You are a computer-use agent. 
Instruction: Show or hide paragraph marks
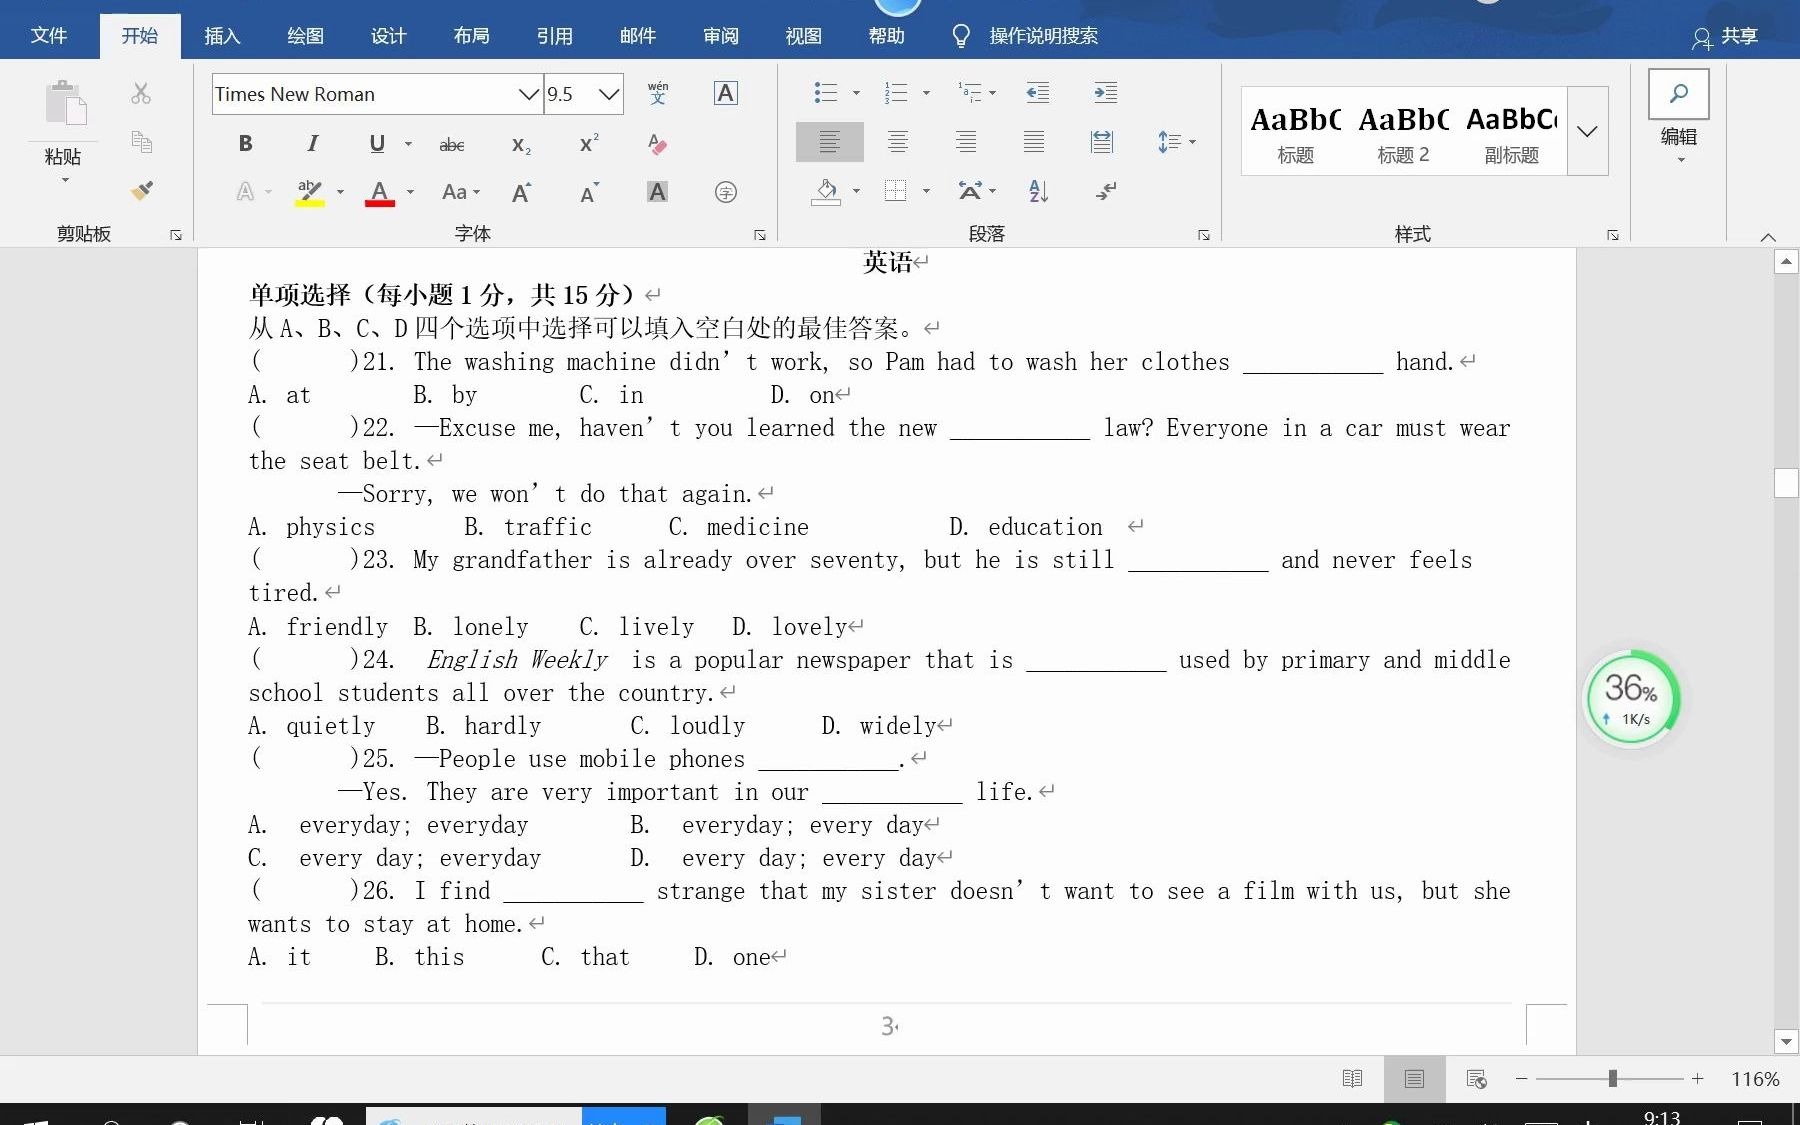coord(1105,191)
